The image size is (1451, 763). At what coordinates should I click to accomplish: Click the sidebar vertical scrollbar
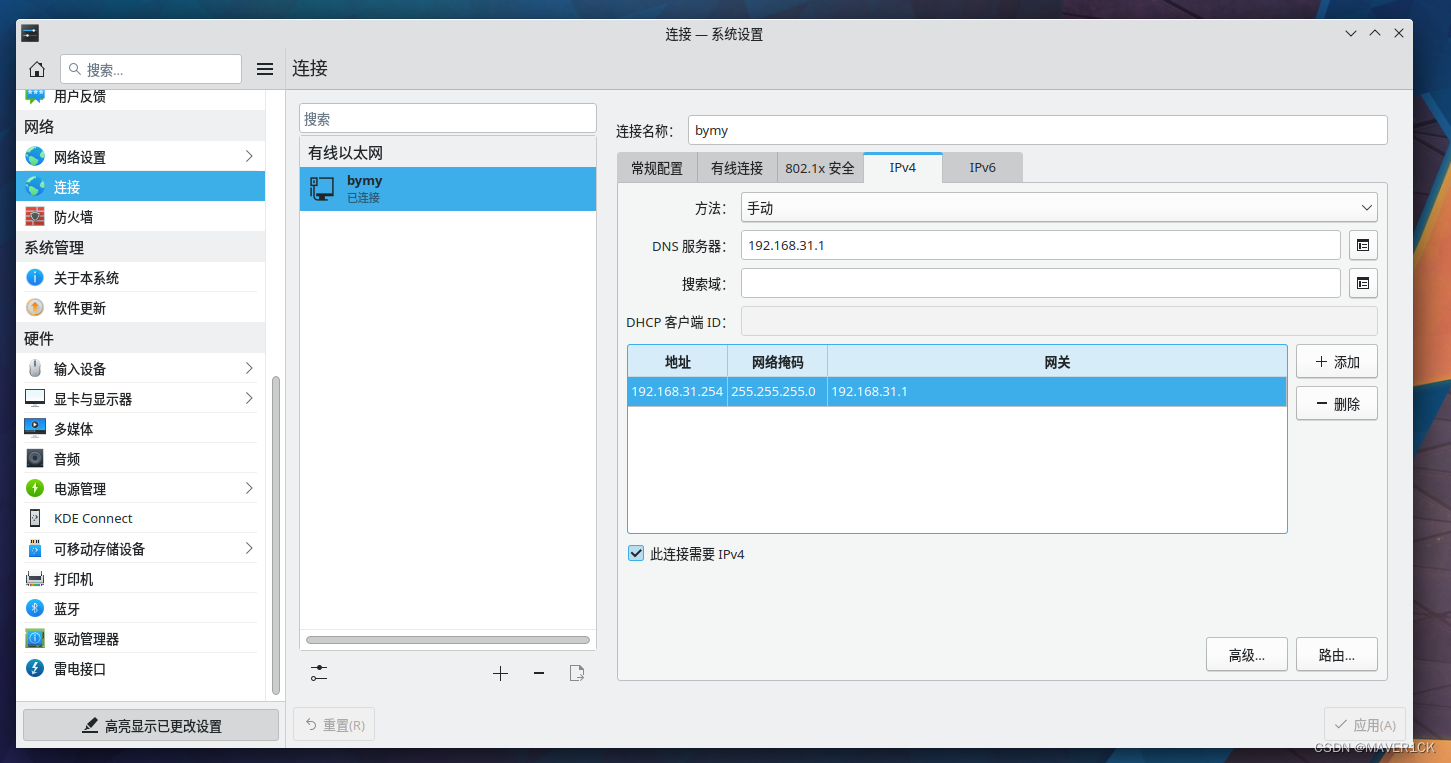[x=276, y=535]
